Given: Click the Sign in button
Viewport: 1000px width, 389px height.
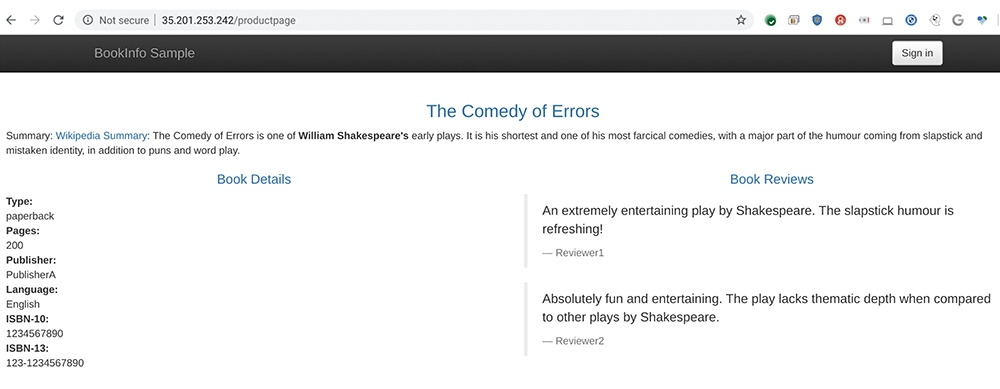Looking at the screenshot, I should tap(917, 53).
